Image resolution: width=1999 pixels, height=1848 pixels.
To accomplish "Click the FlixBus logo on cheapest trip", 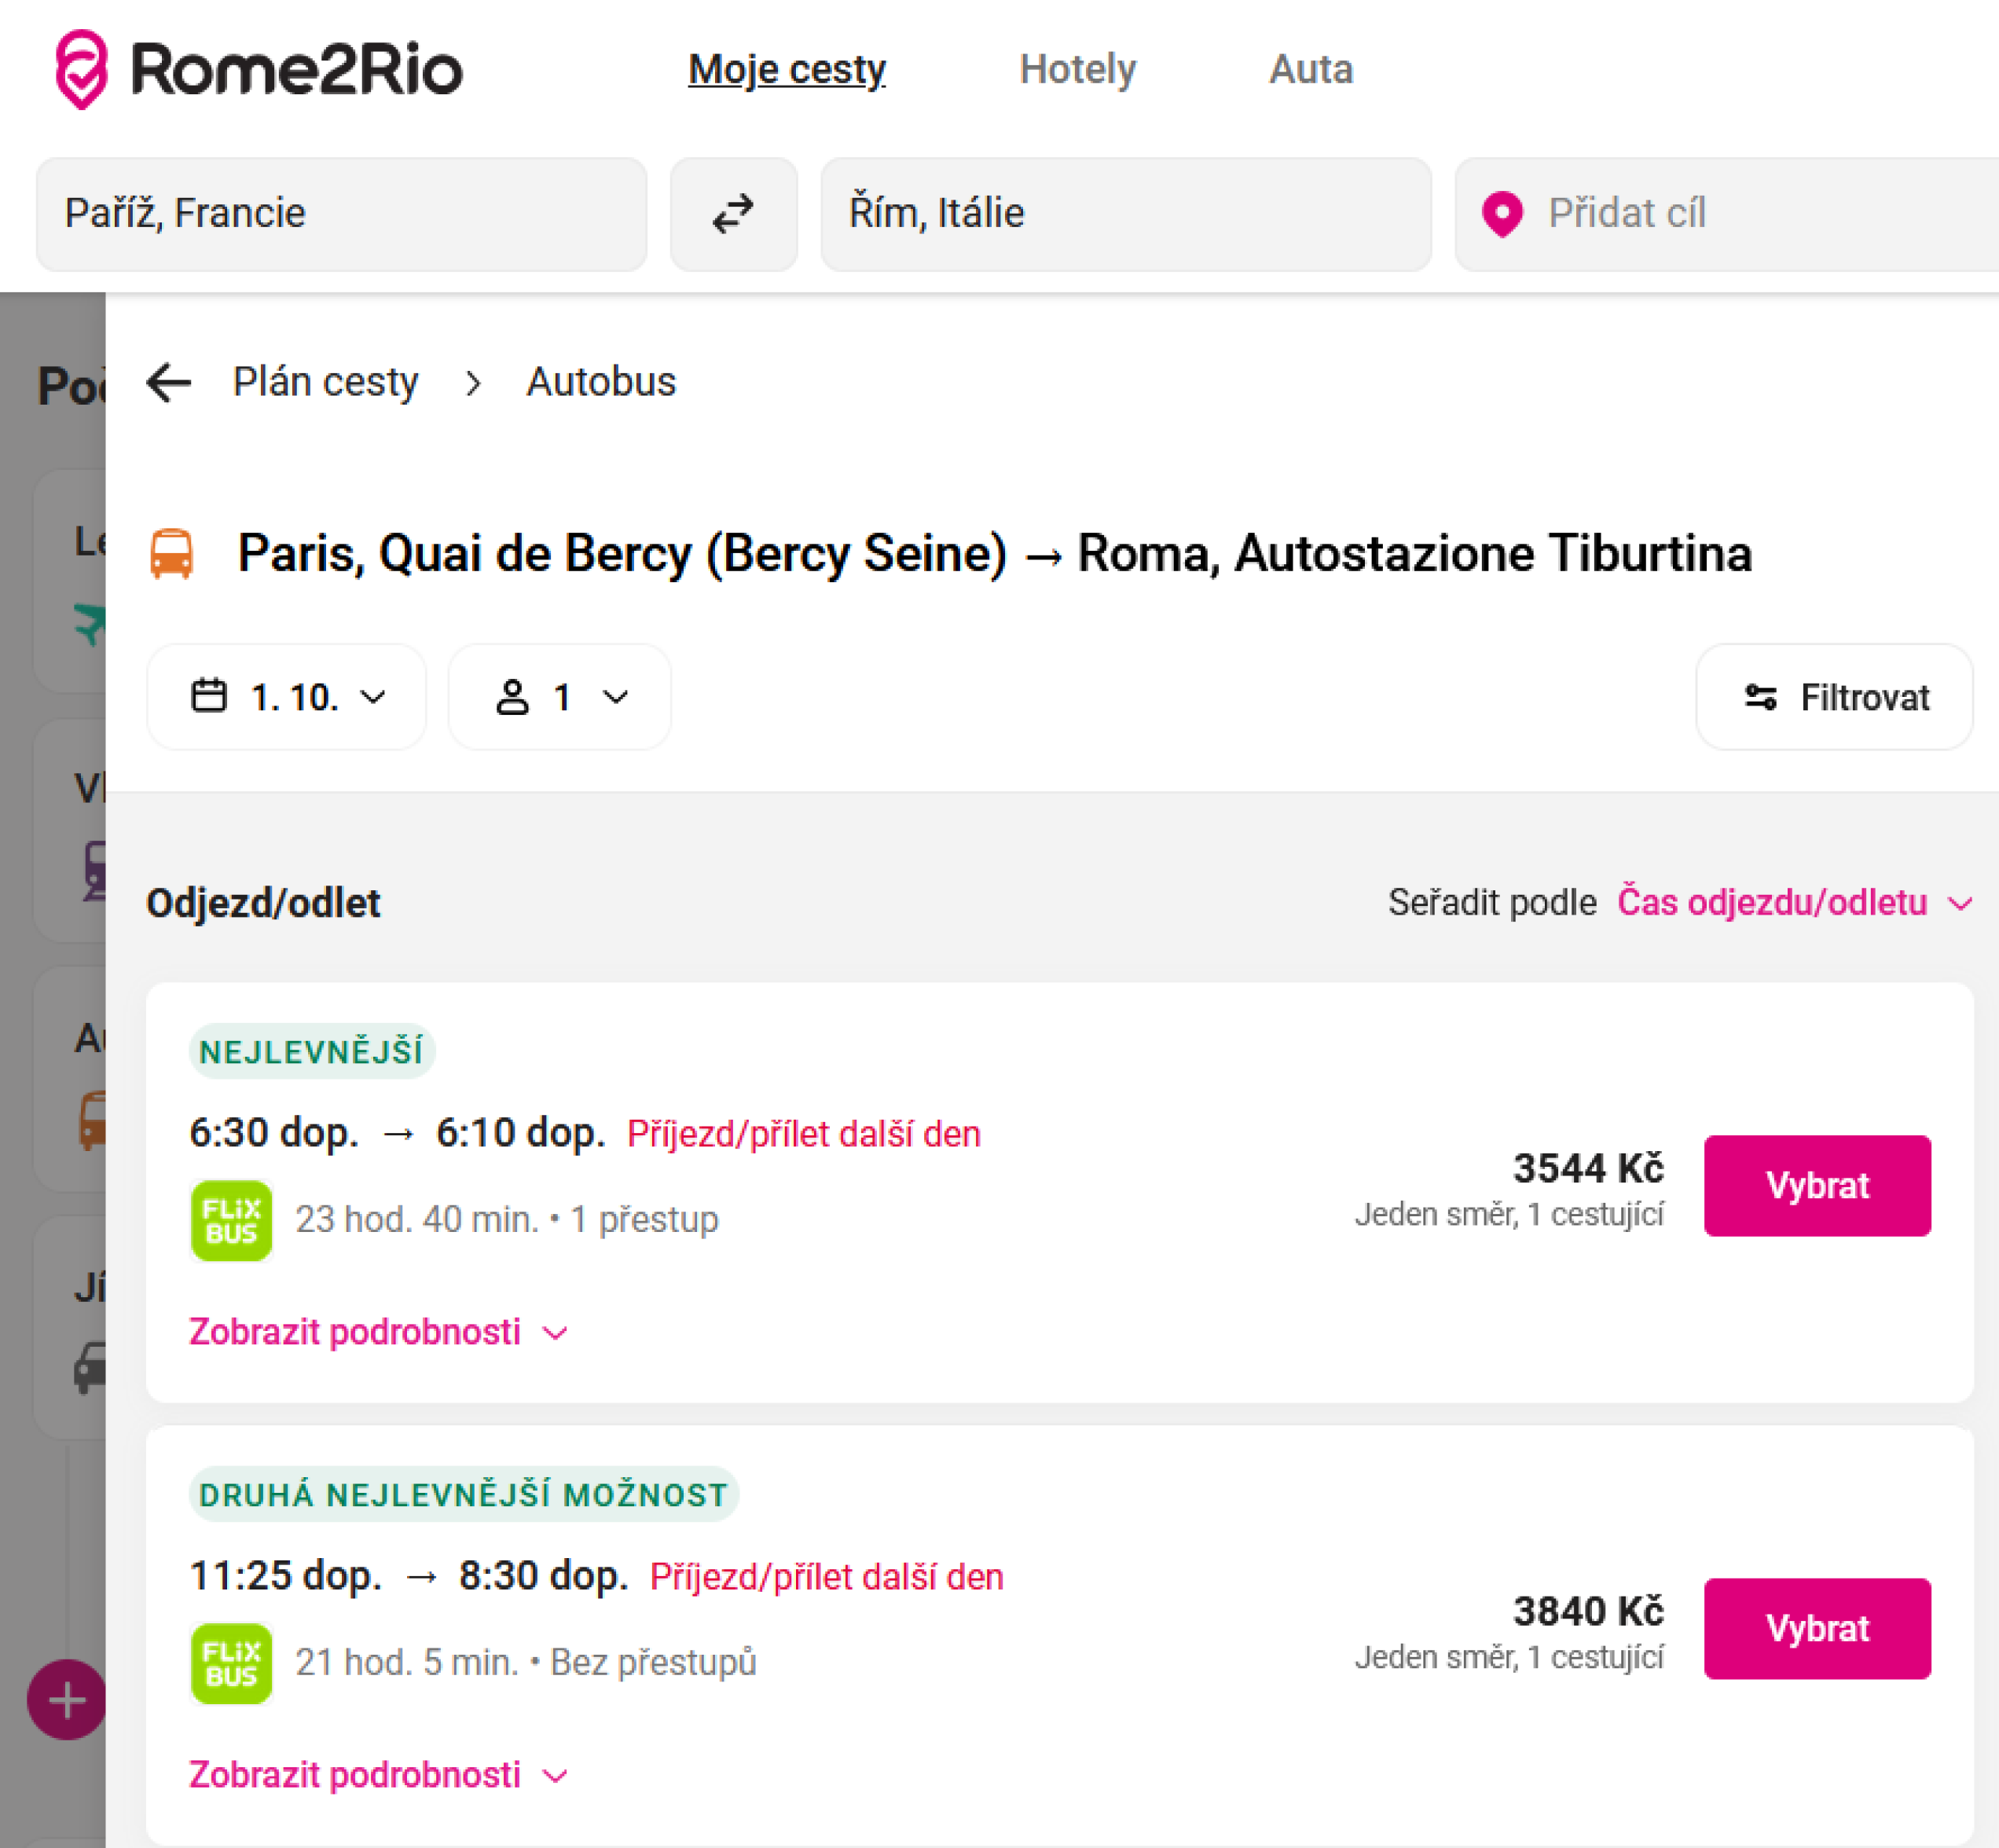I will coord(231,1220).
